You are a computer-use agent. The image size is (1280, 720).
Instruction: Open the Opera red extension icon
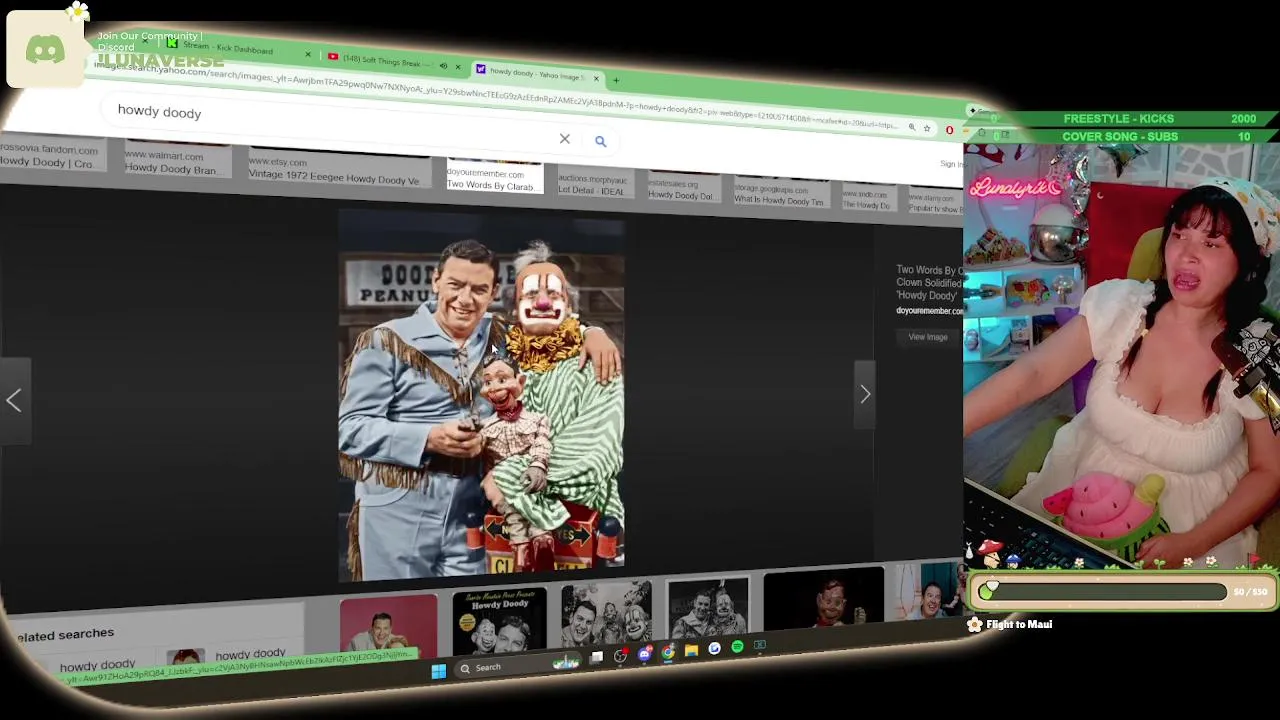[x=949, y=130]
